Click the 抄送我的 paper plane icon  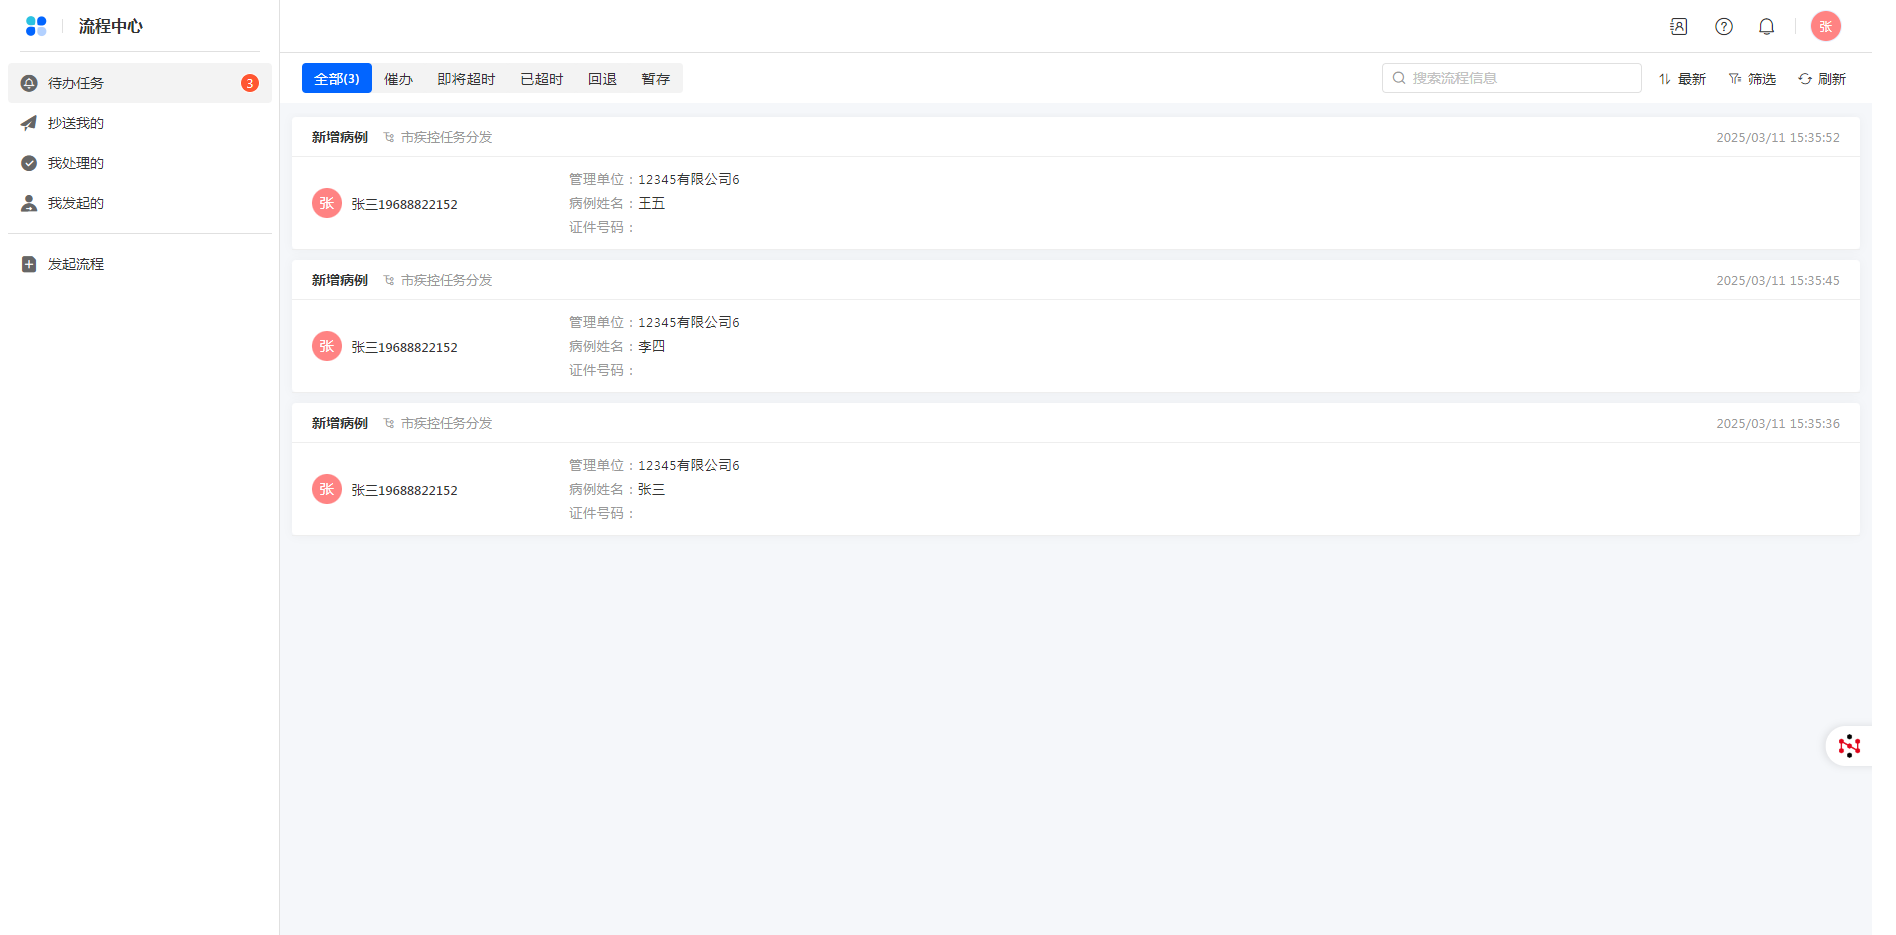29,123
